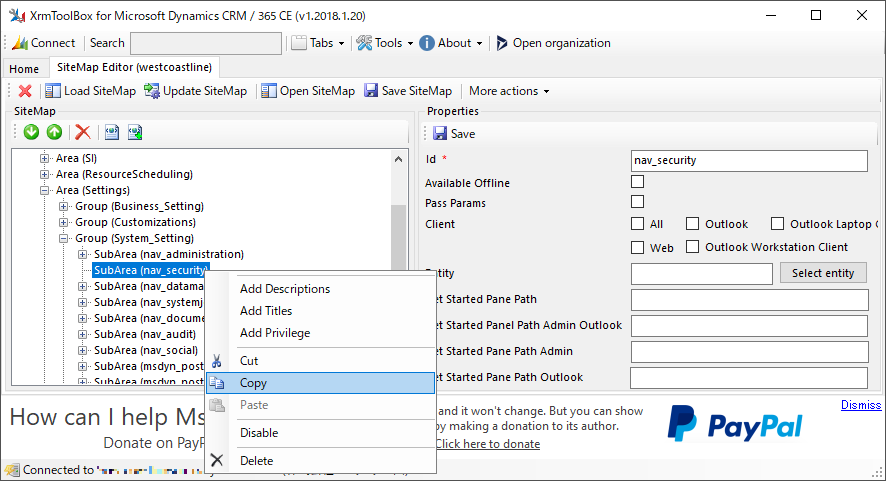This screenshot has width=886, height=481.
Task: Open the More actions dropdown
Action: [509, 91]
